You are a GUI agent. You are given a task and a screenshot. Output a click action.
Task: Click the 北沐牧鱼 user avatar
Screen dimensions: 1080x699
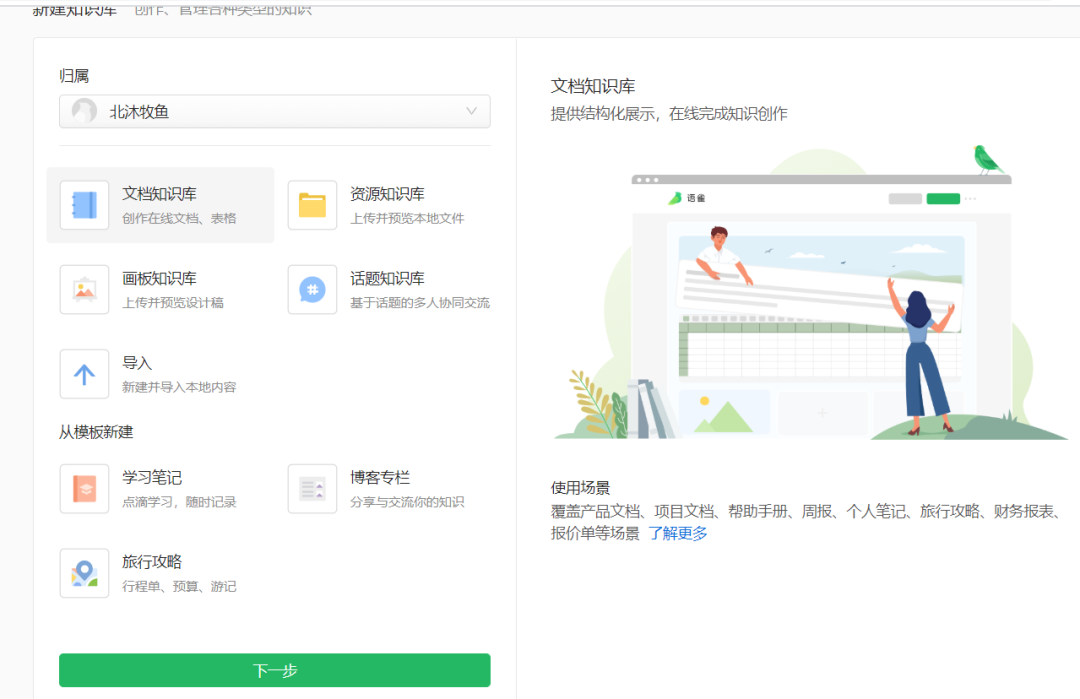point(85,112)
